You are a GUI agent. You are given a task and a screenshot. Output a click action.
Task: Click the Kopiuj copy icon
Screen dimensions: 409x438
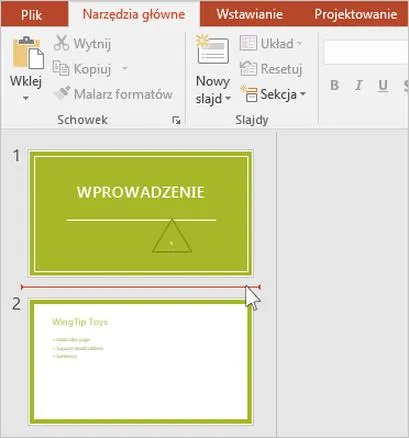[61, 69]
